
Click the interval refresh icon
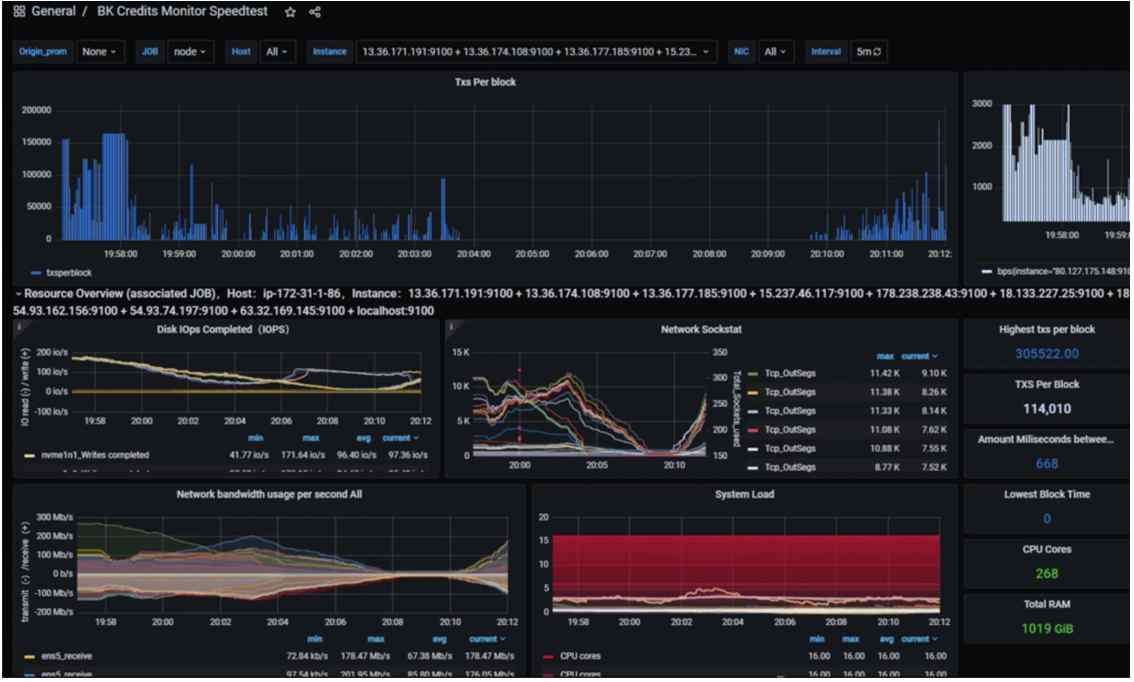(877, 52)
